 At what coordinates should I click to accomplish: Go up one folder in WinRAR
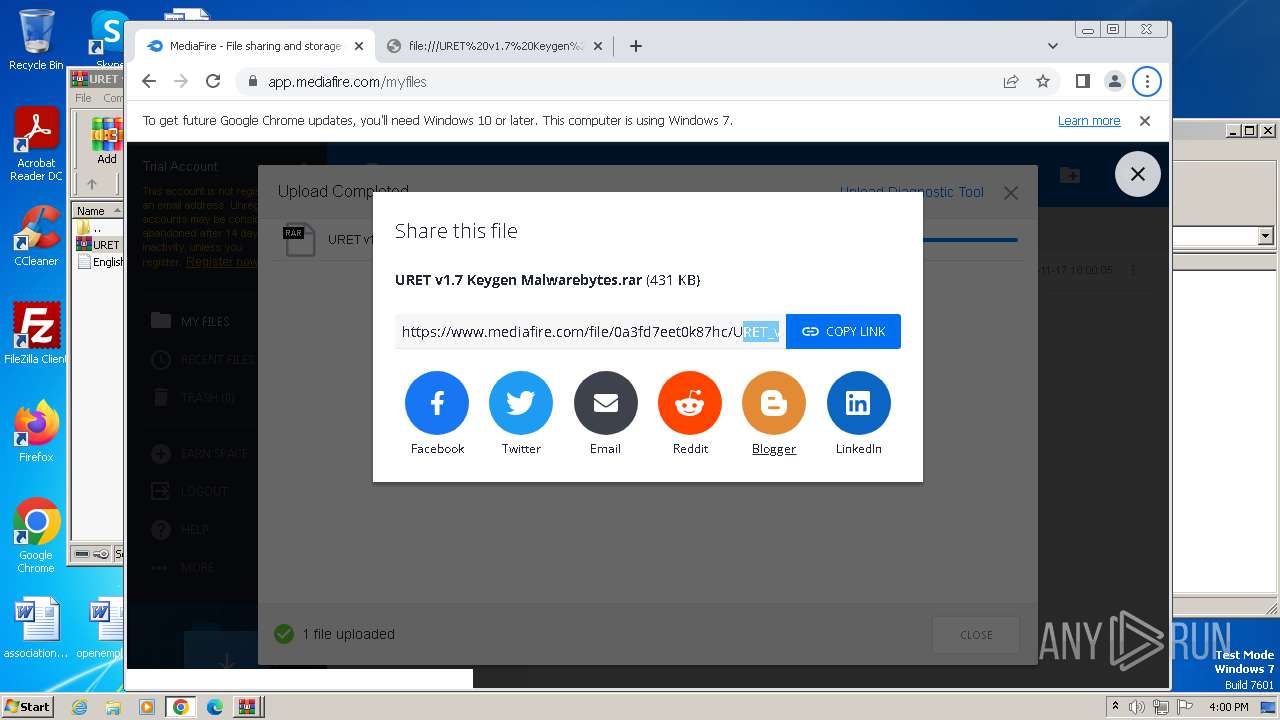pyautogui.click(x=92, y=184)
